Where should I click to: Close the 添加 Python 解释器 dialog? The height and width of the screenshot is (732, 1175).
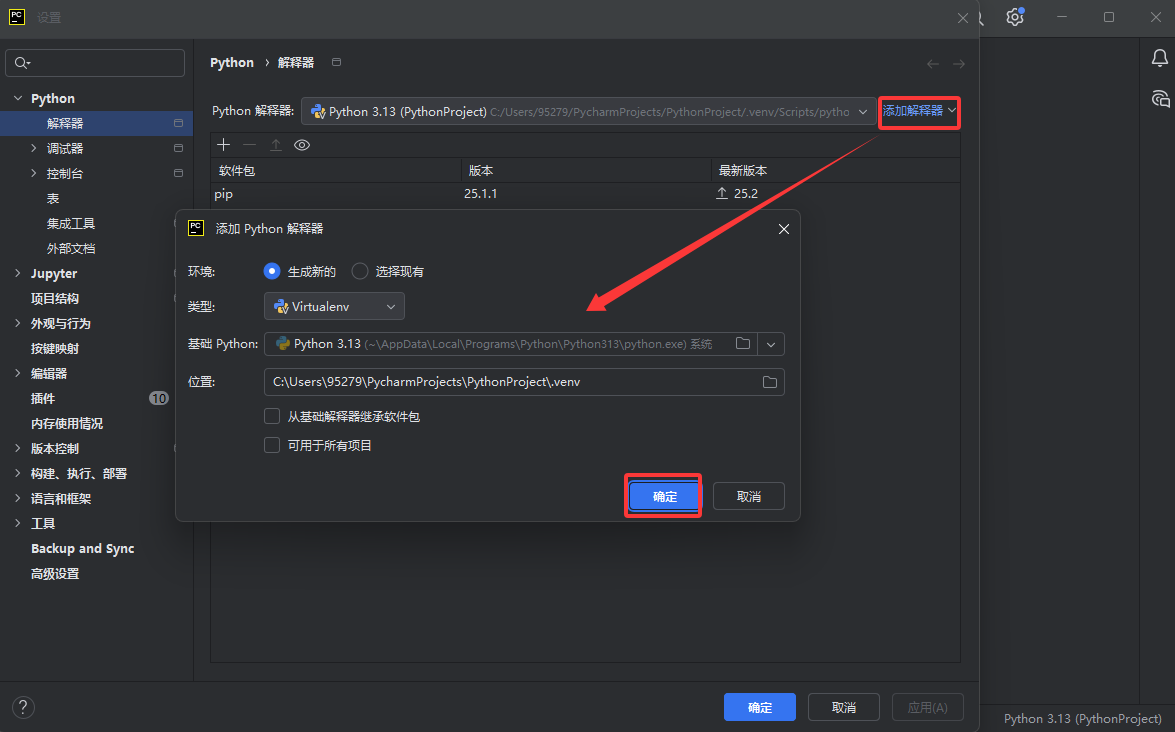784,229
